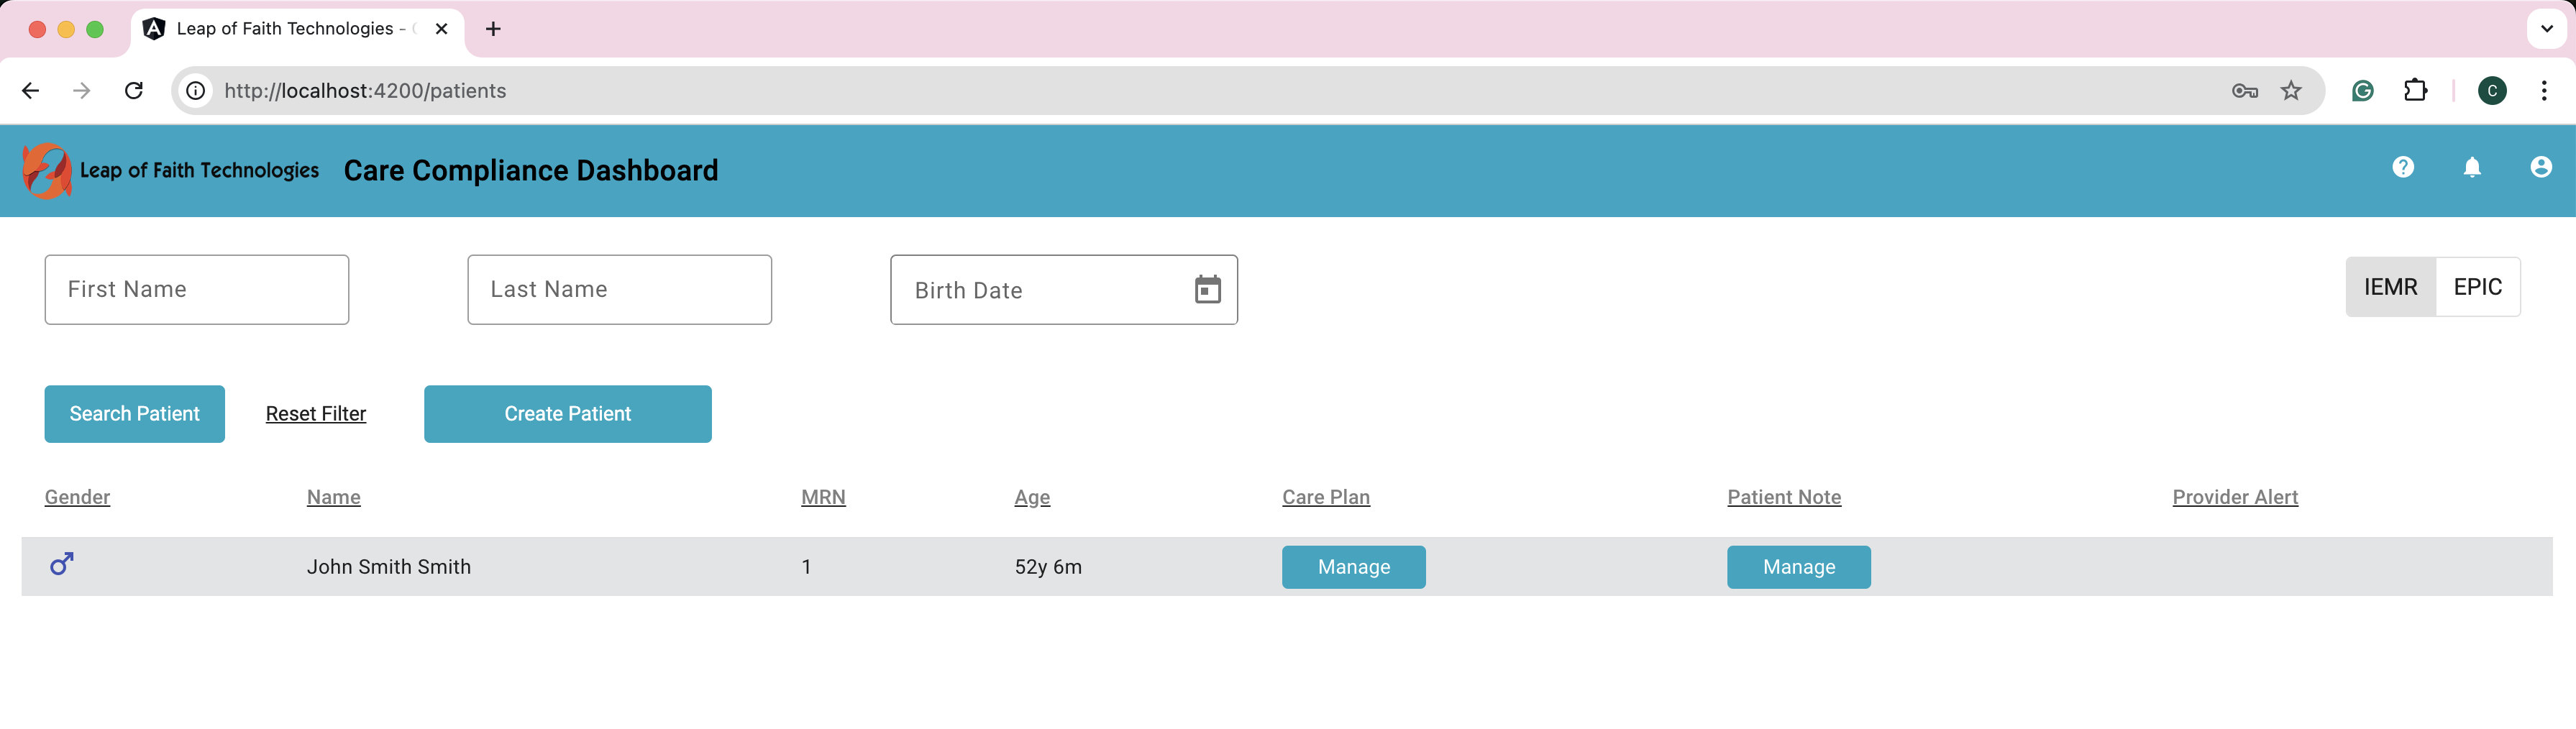The height and width of the screenshot is (729, 2576).
Task: Switch to the IEMR toggle option
Action: point(2390,287)
